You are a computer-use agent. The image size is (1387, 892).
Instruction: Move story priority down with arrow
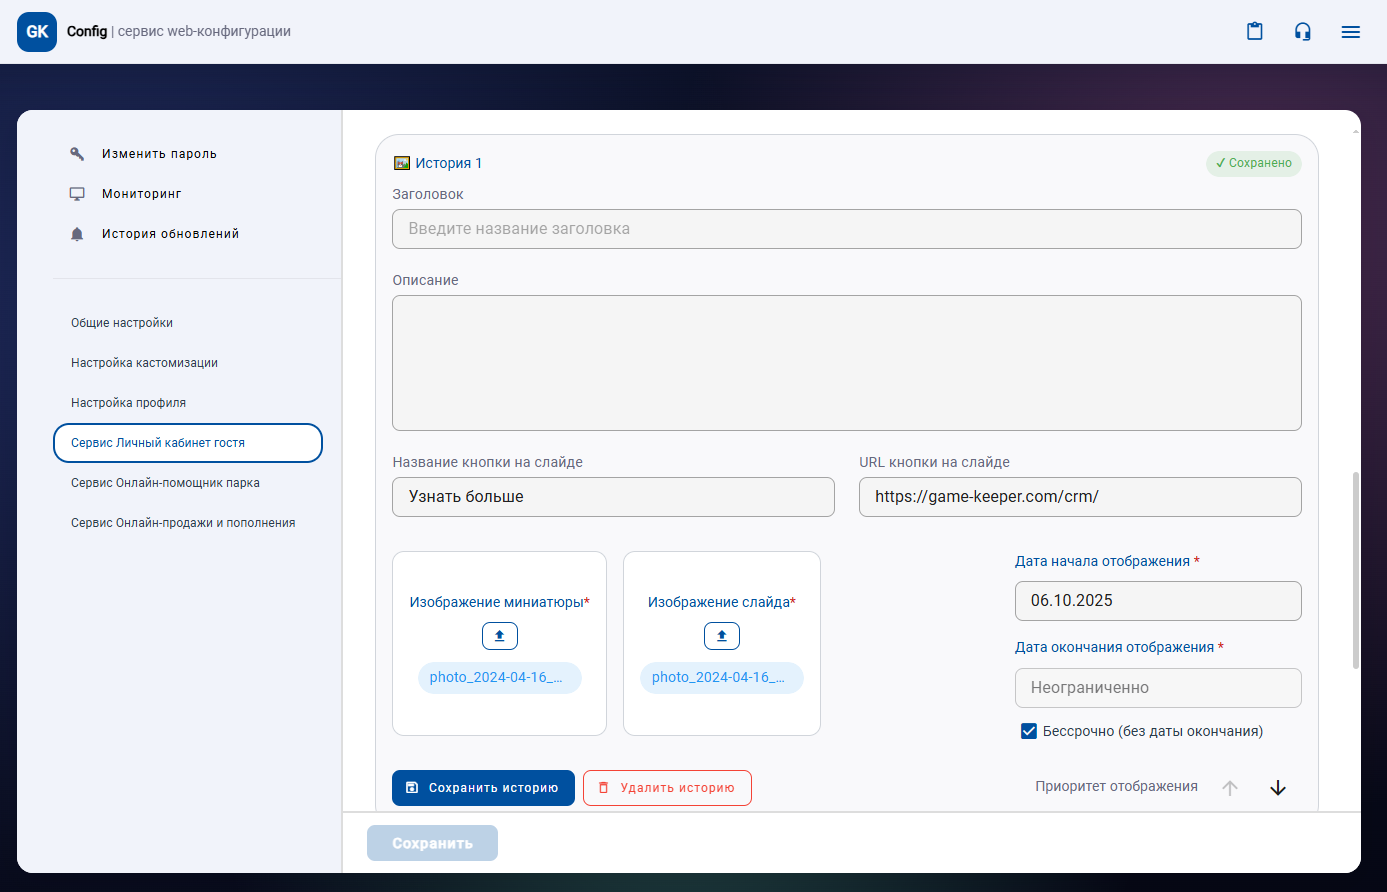(1277, 788)
